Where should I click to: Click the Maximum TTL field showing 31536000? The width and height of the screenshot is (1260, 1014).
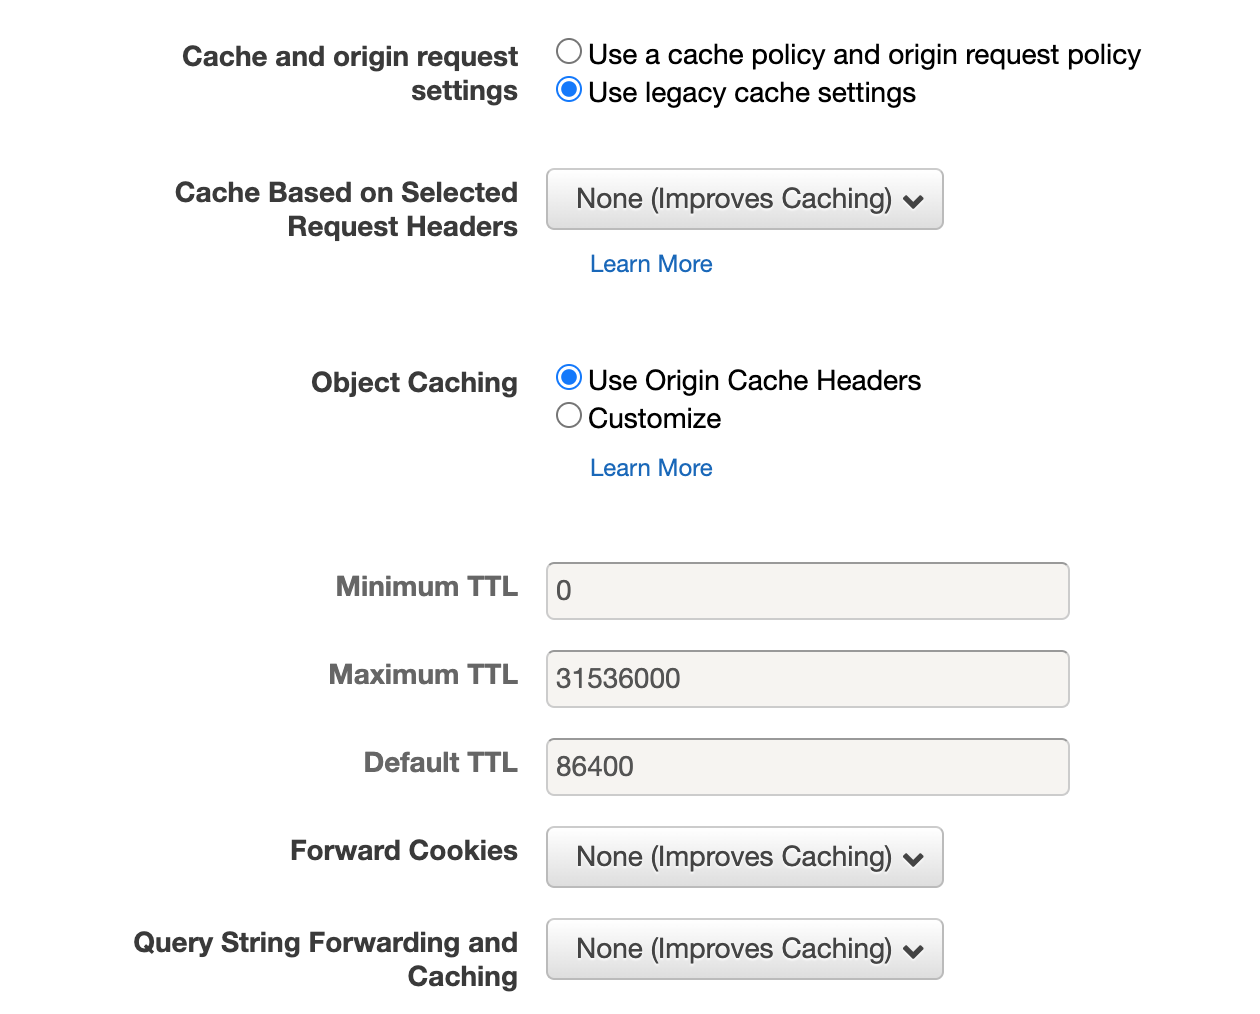[808, 679]
